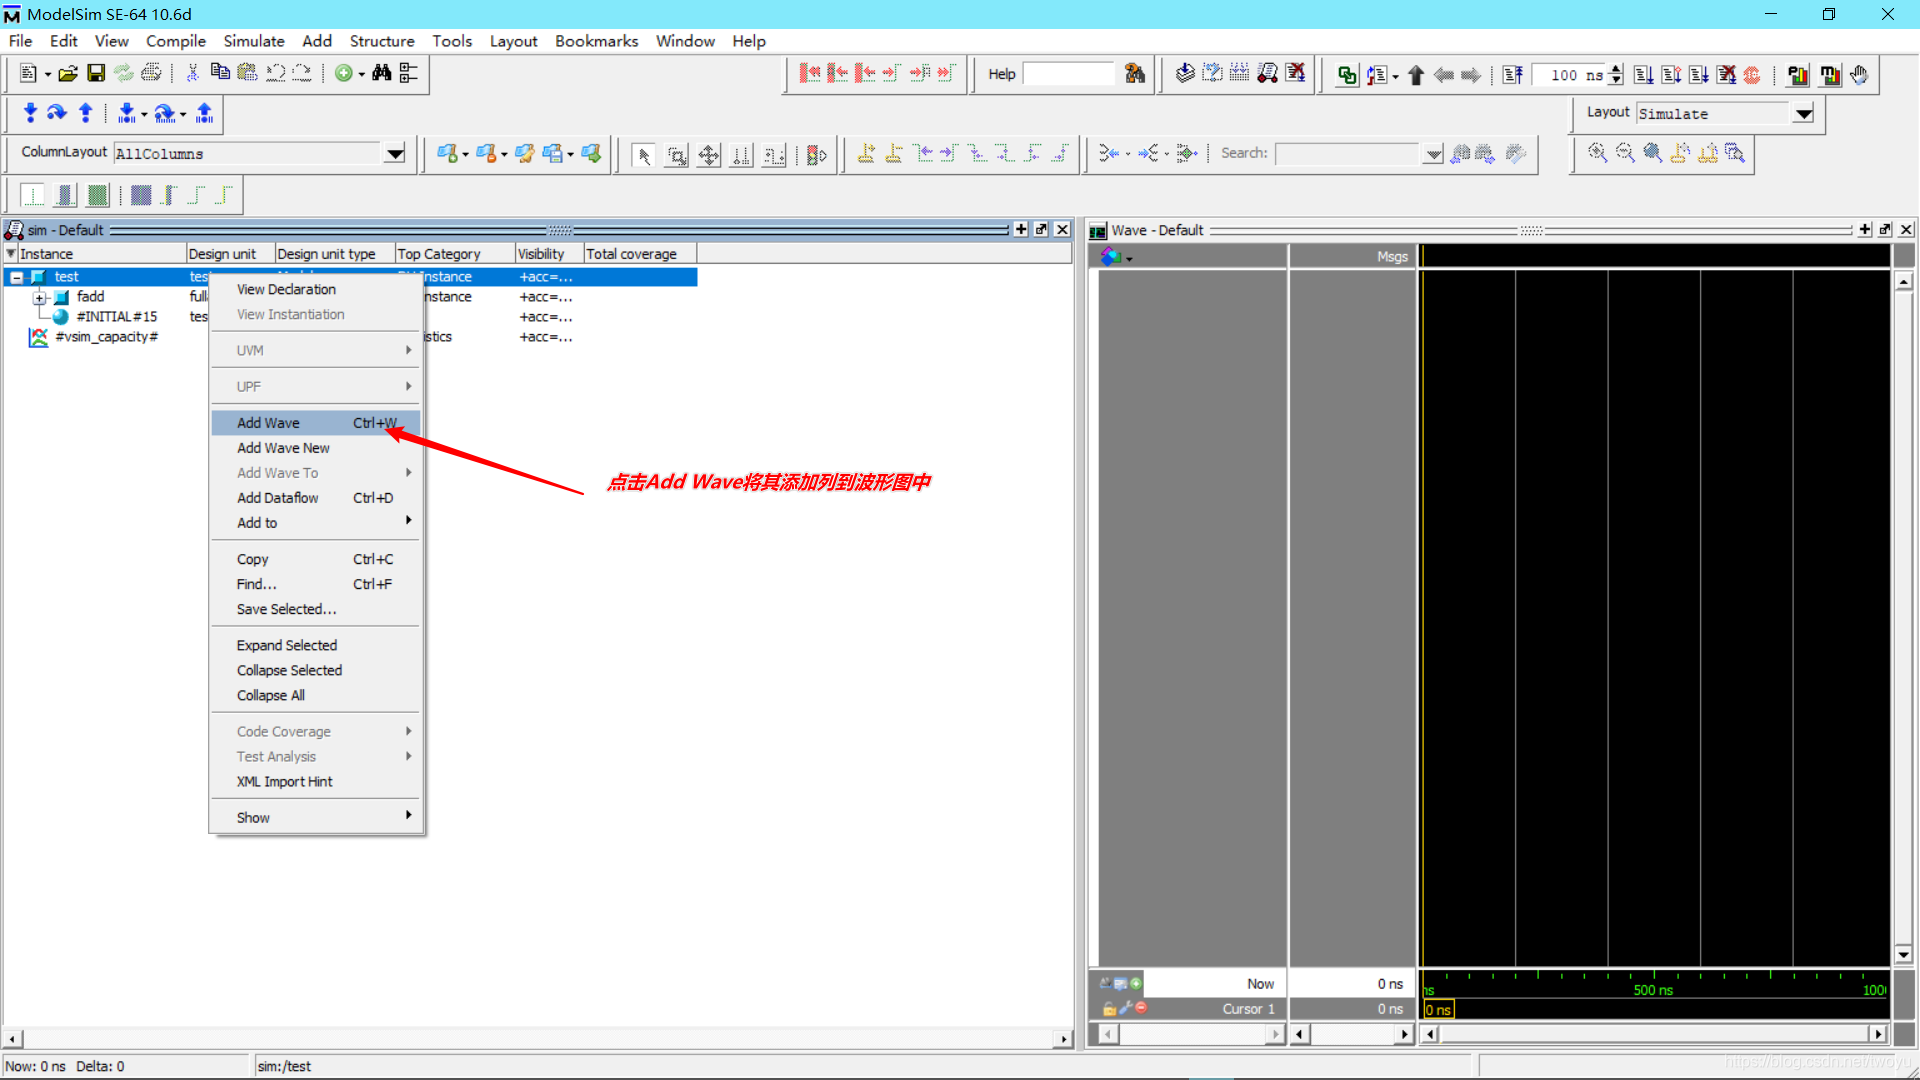
Task: Select the Zoom Mode box tool
Action: point(677,155)
